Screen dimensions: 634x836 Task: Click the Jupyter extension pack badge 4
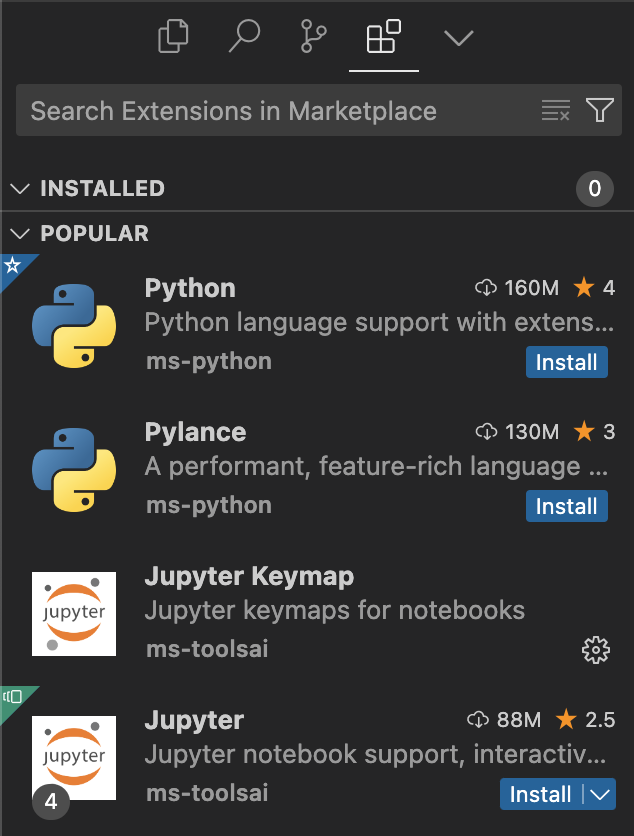pyautogui.click(x=51, y=801)
